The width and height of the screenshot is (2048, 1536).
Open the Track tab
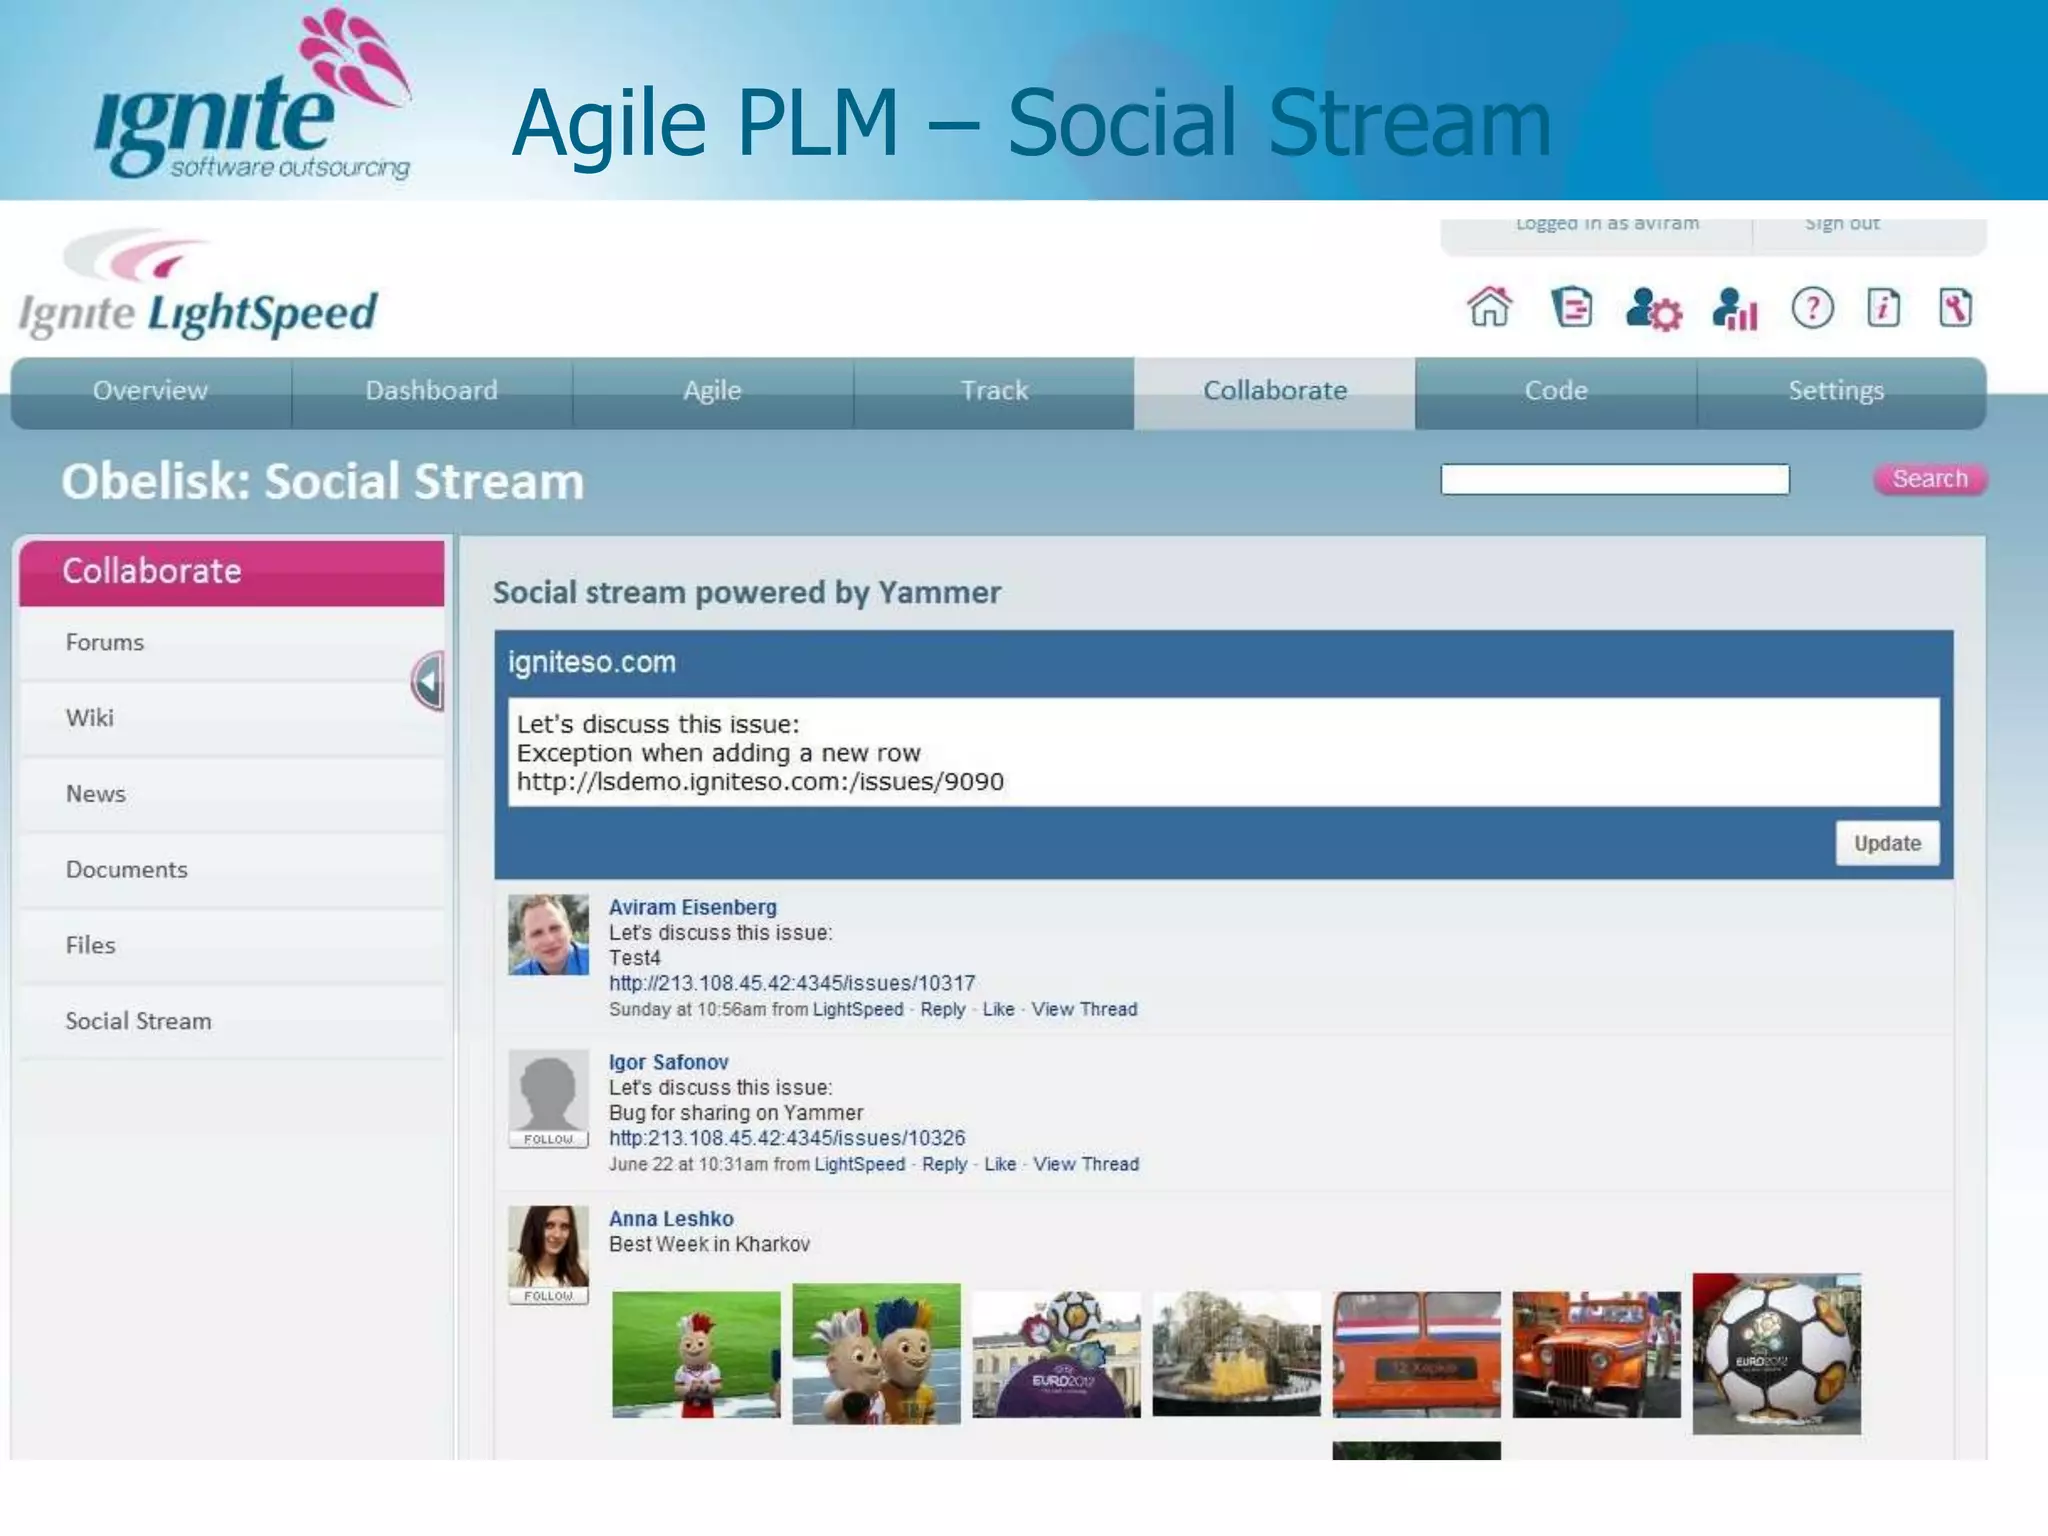994,392
